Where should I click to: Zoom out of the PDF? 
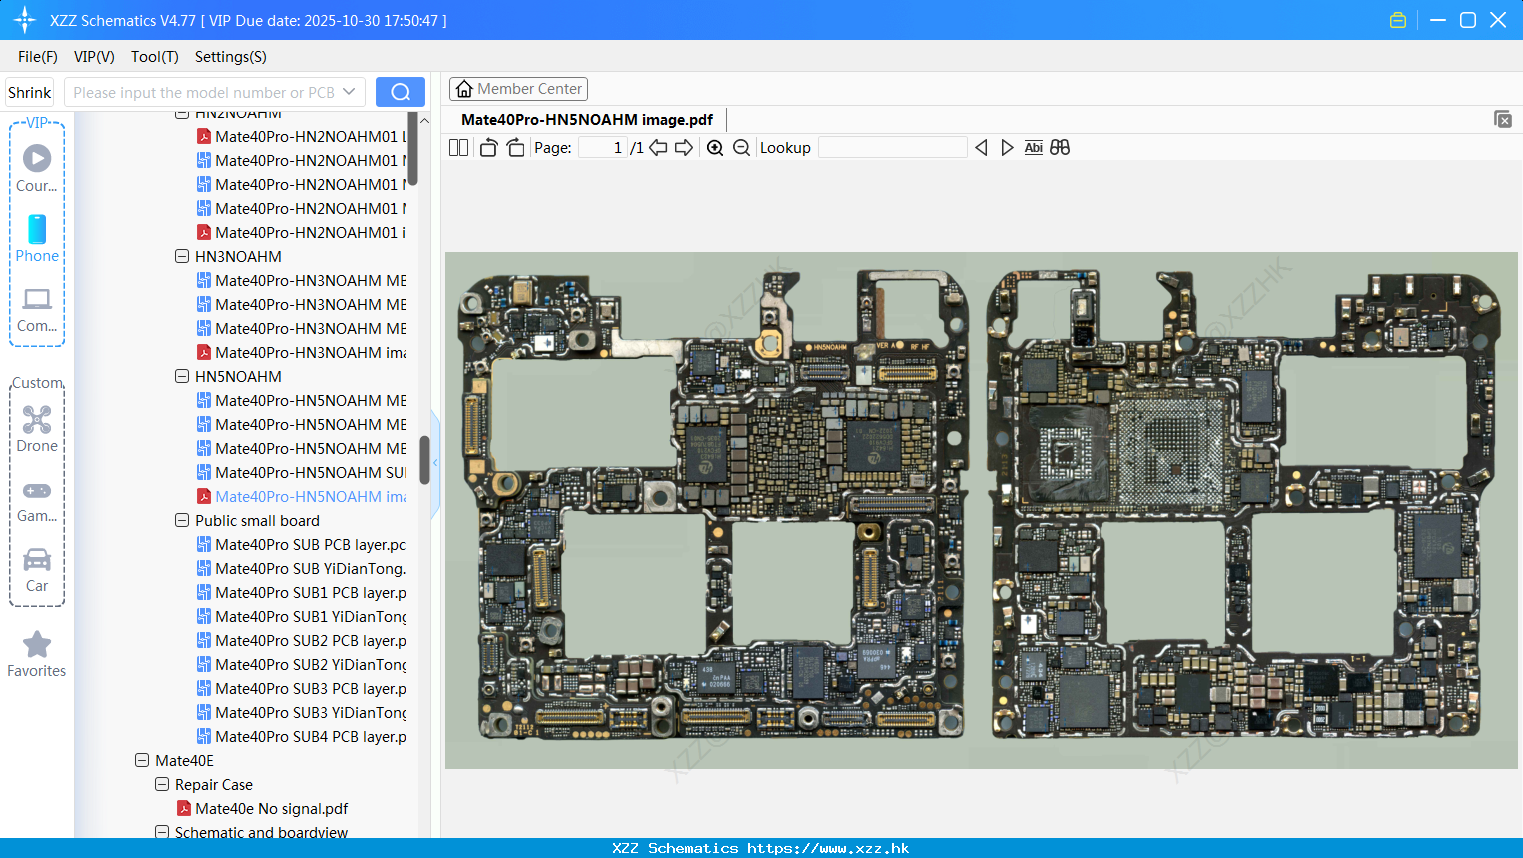point(741,148)
